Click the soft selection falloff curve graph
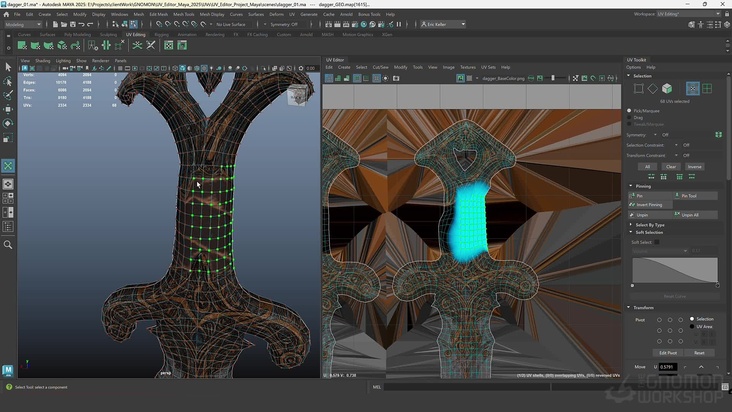This screenshot has width=732, height=412. click(x=675, y=271)
